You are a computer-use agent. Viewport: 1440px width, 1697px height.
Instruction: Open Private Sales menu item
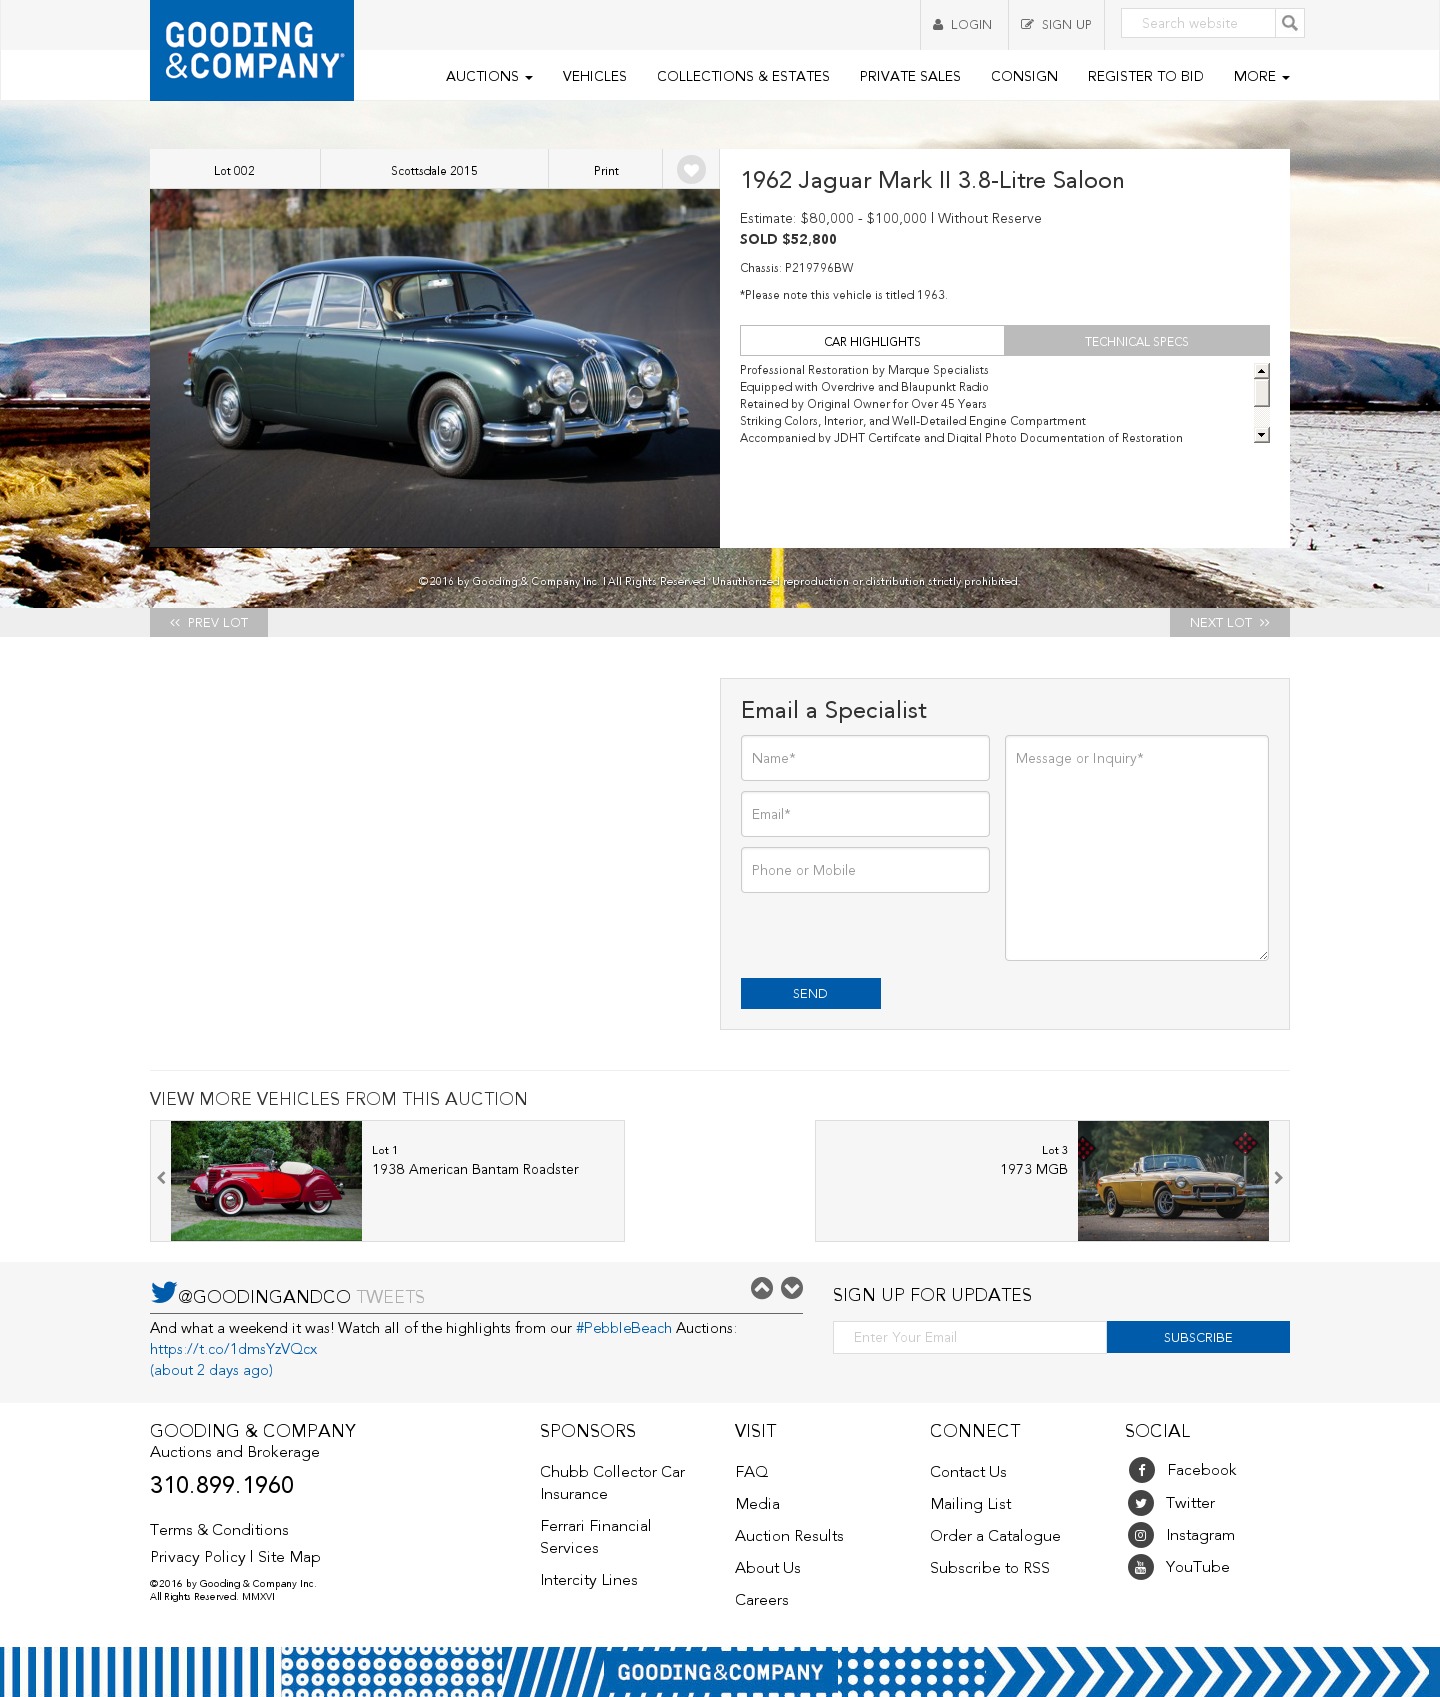(x=910, y=76)
